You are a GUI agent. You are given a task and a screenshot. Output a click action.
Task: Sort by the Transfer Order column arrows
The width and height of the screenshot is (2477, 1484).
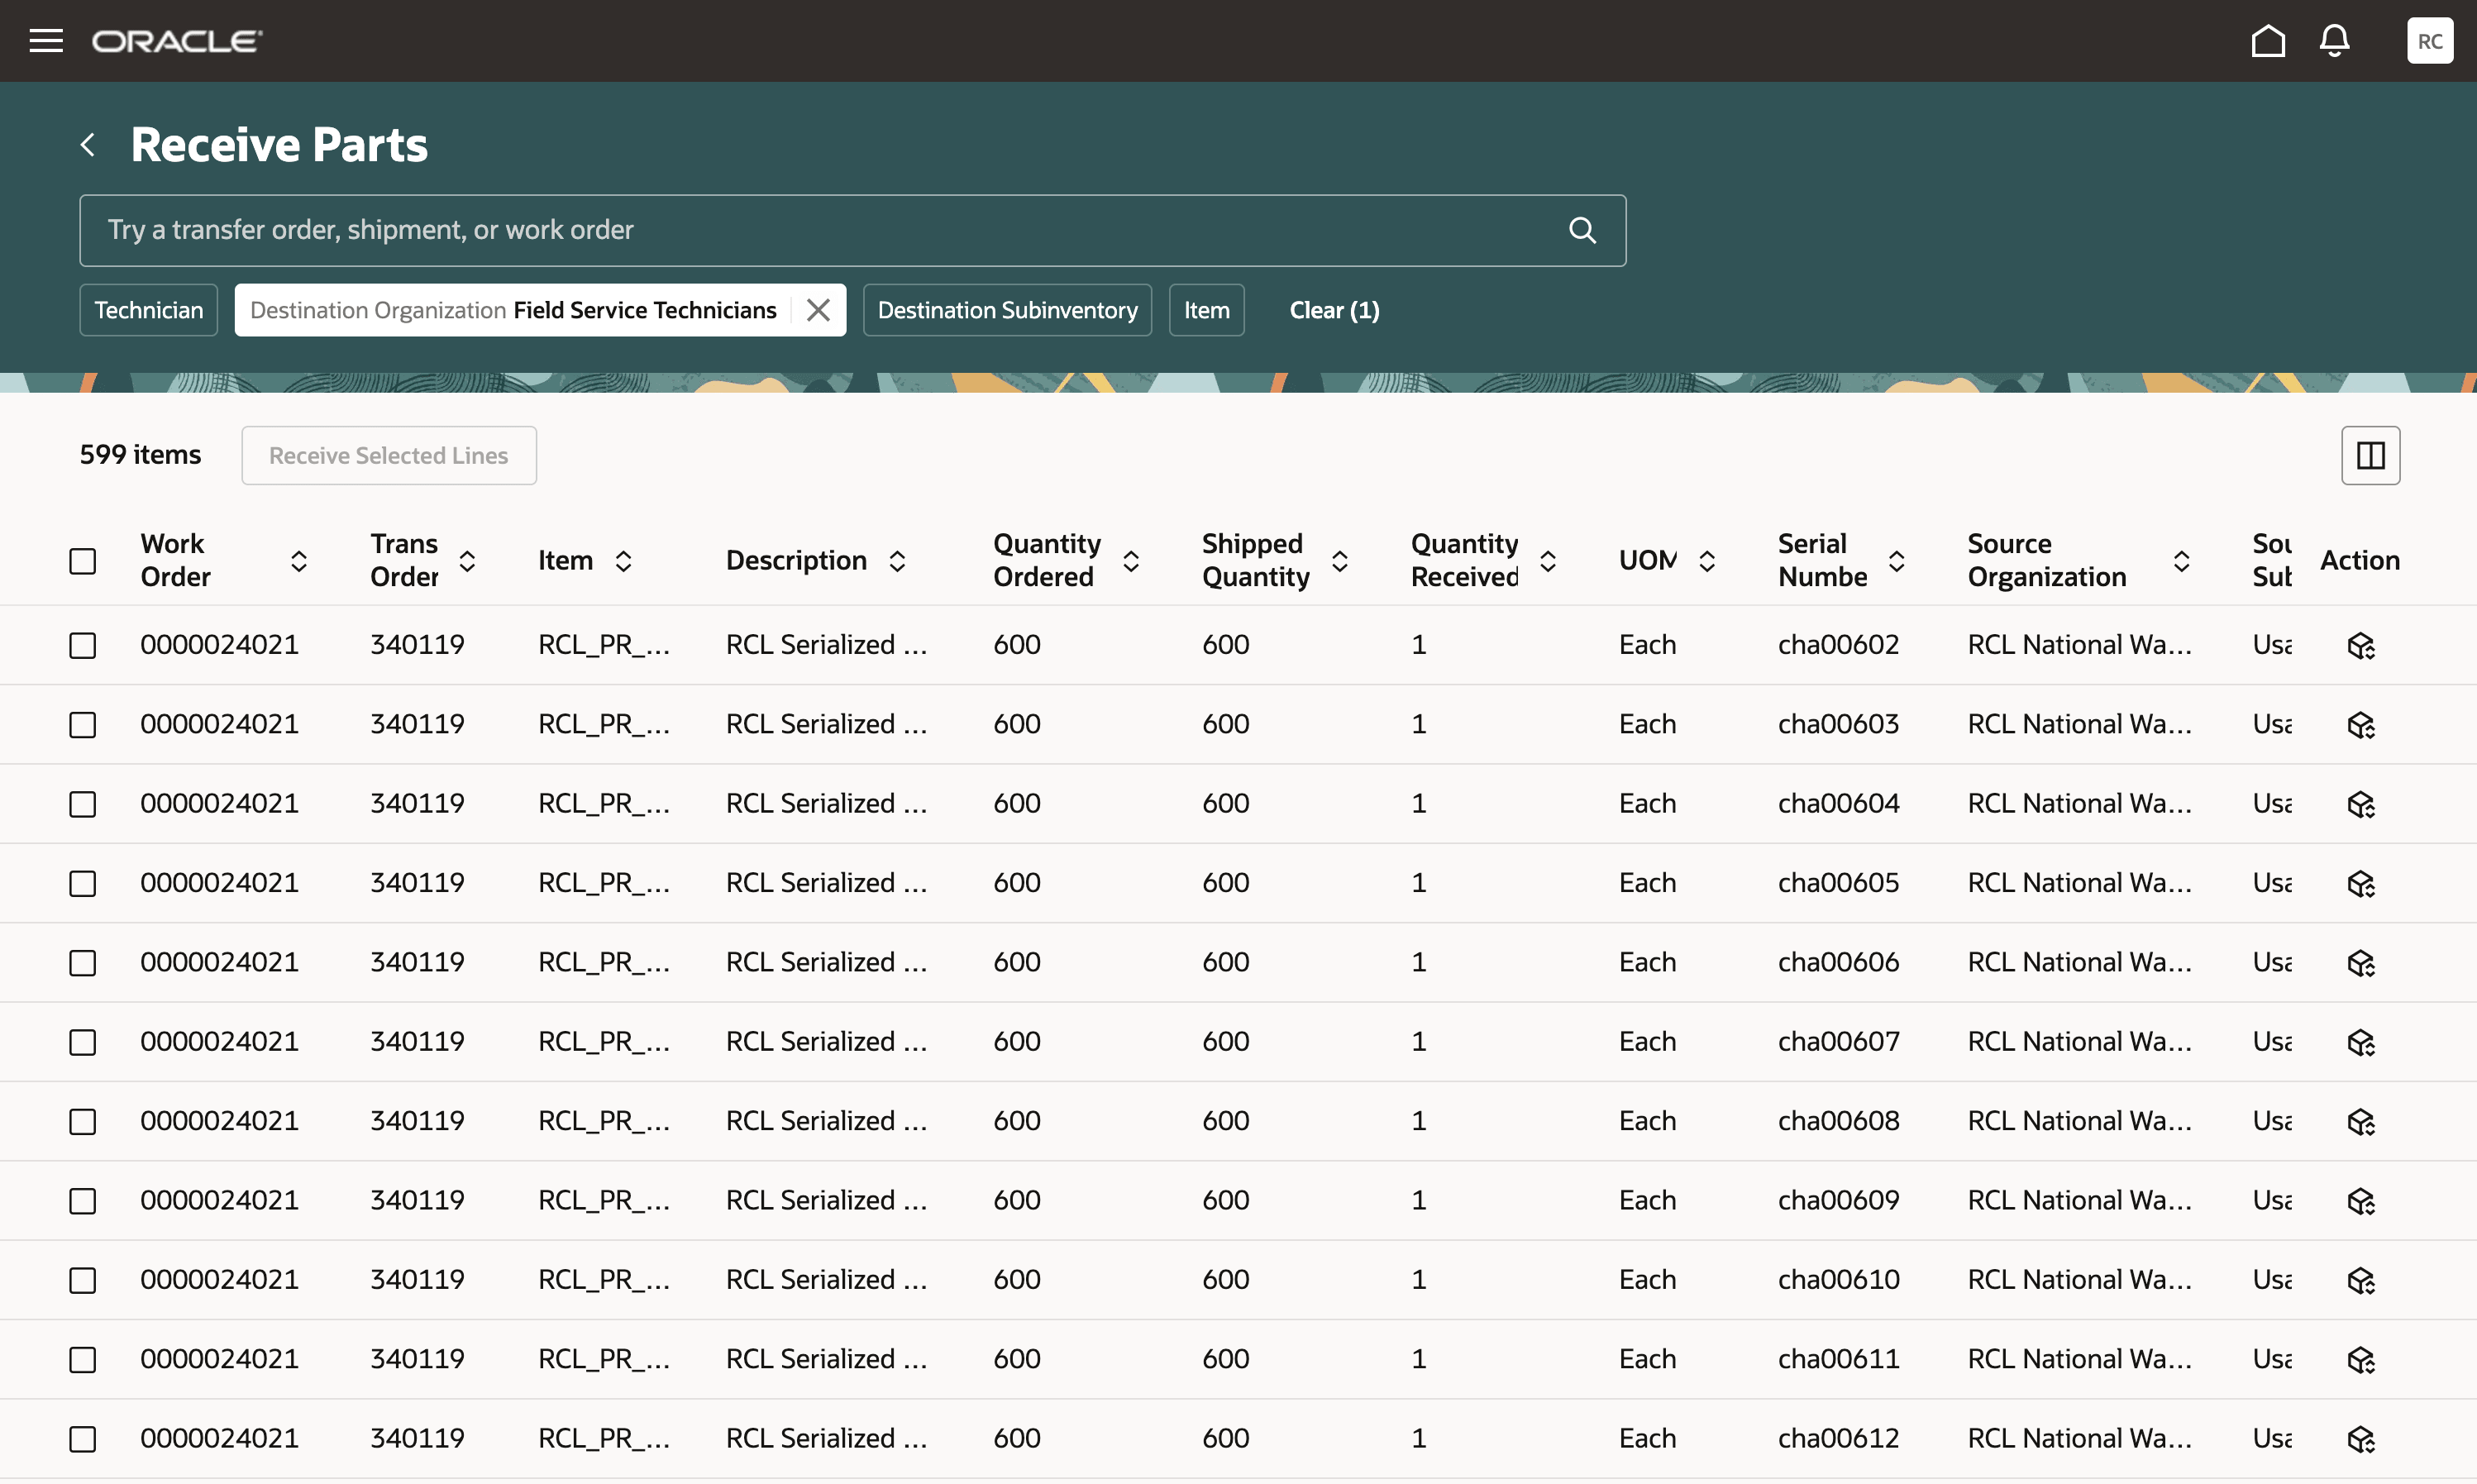467,561
